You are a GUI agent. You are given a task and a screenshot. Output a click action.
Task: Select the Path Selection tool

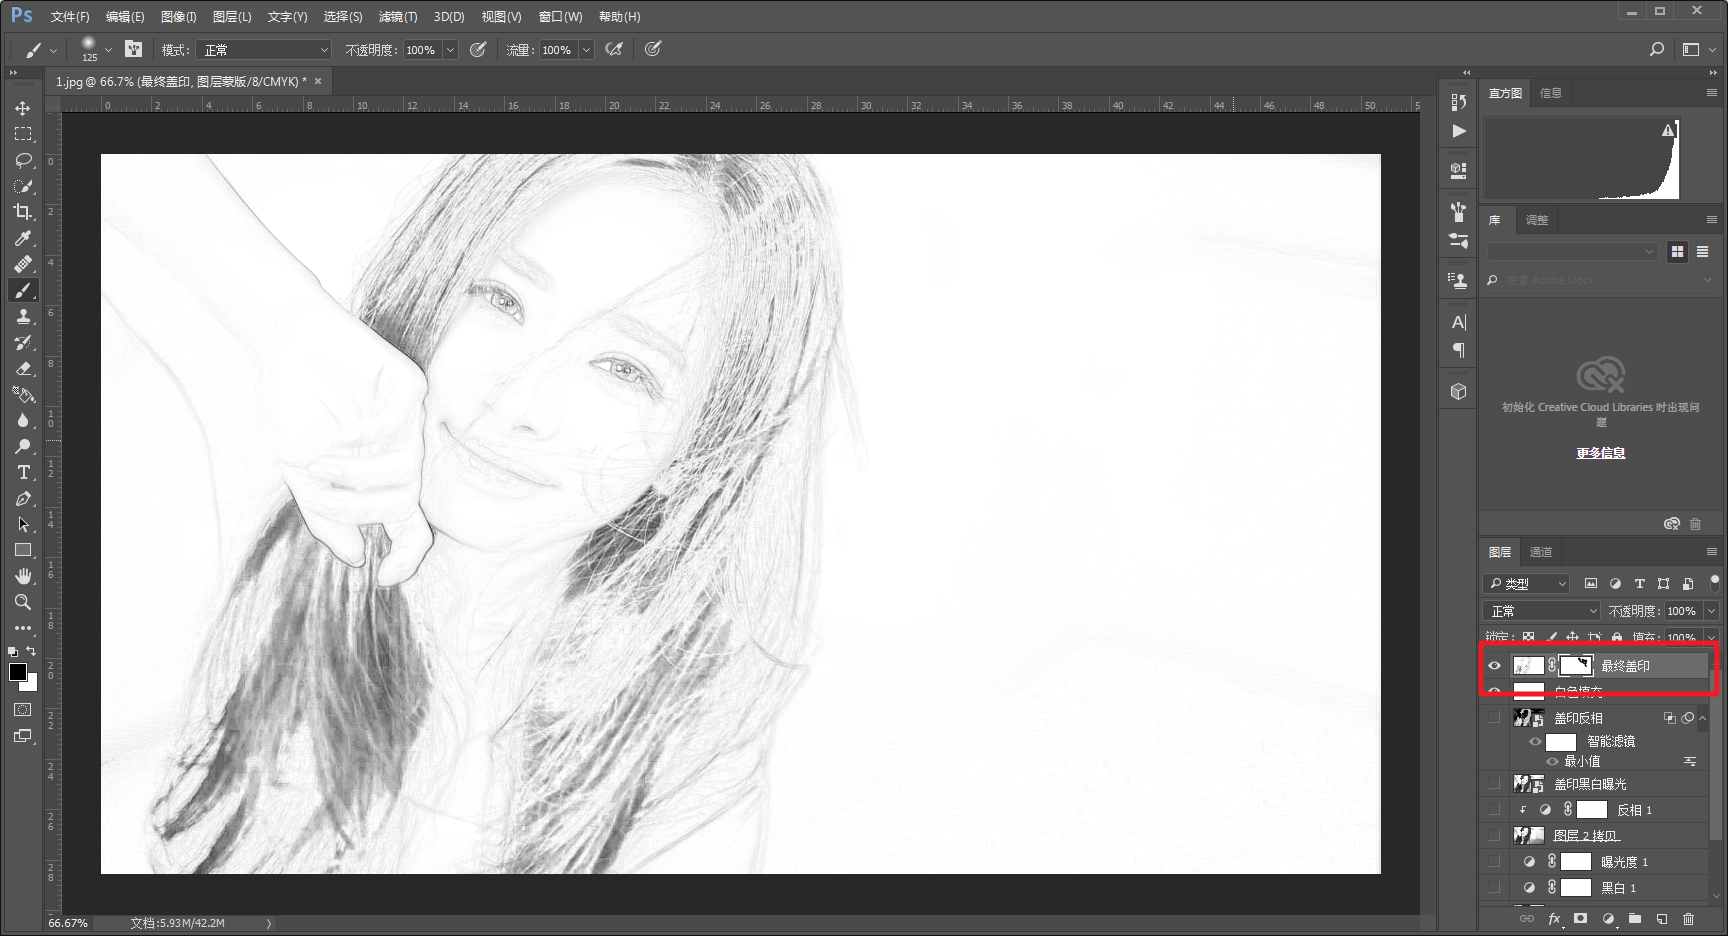click(x=23, y=524)
